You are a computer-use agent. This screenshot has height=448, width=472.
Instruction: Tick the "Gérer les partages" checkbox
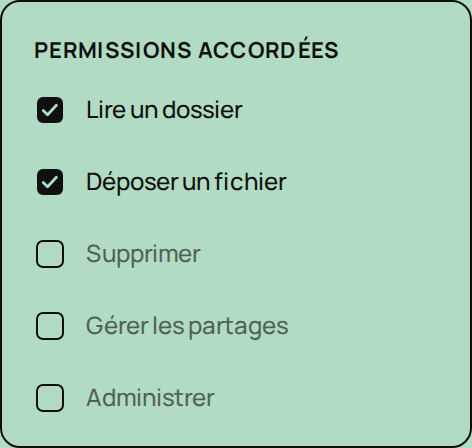click(50, 326)
